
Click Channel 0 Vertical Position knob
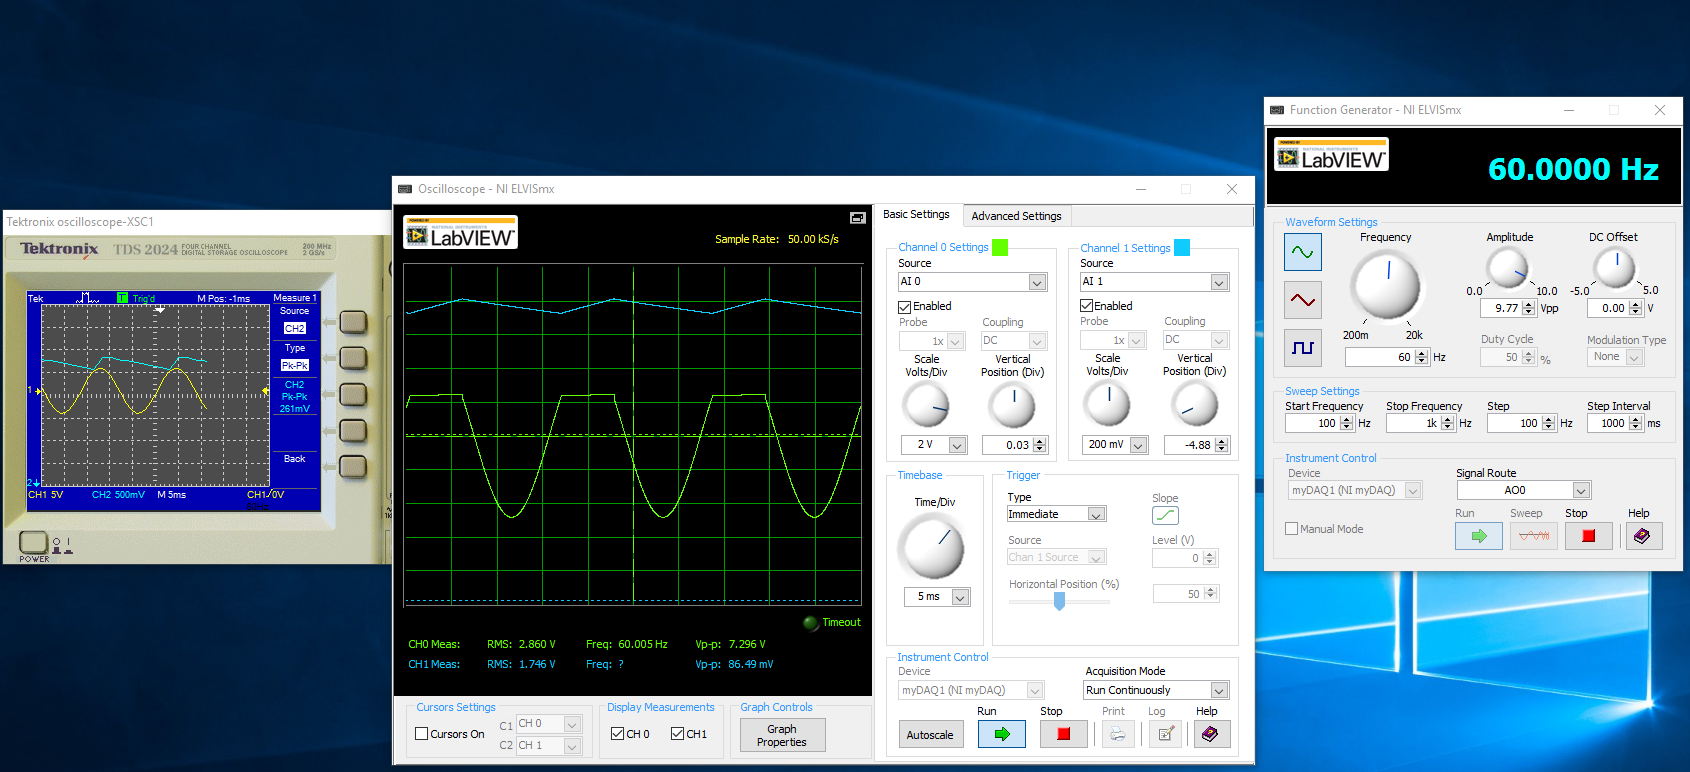click(x=1012, y=405)
